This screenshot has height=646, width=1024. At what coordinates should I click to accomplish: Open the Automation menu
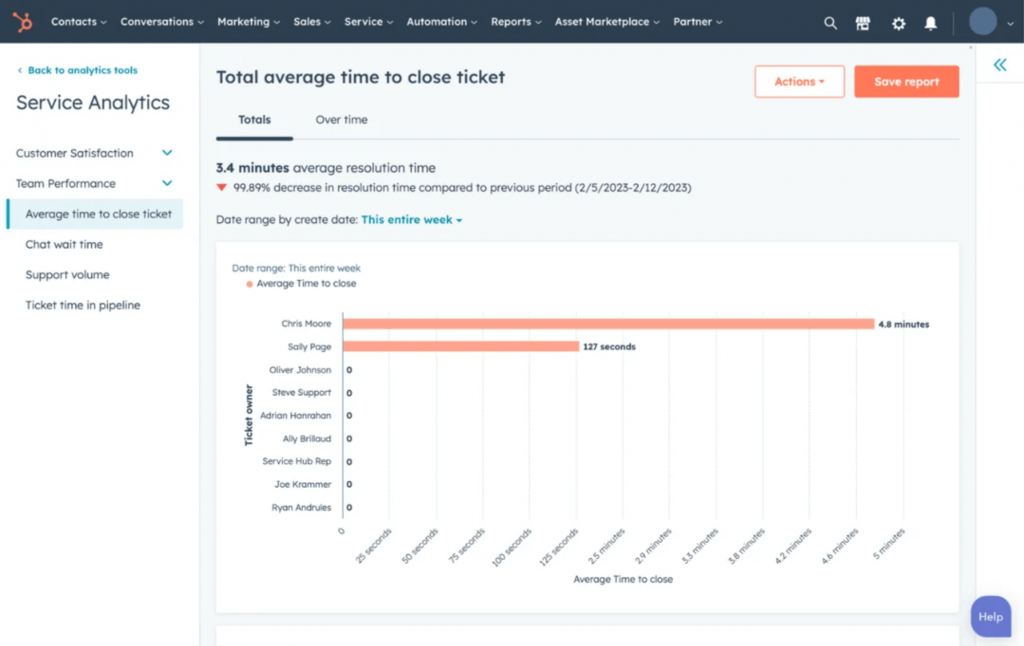coord(441,20)
